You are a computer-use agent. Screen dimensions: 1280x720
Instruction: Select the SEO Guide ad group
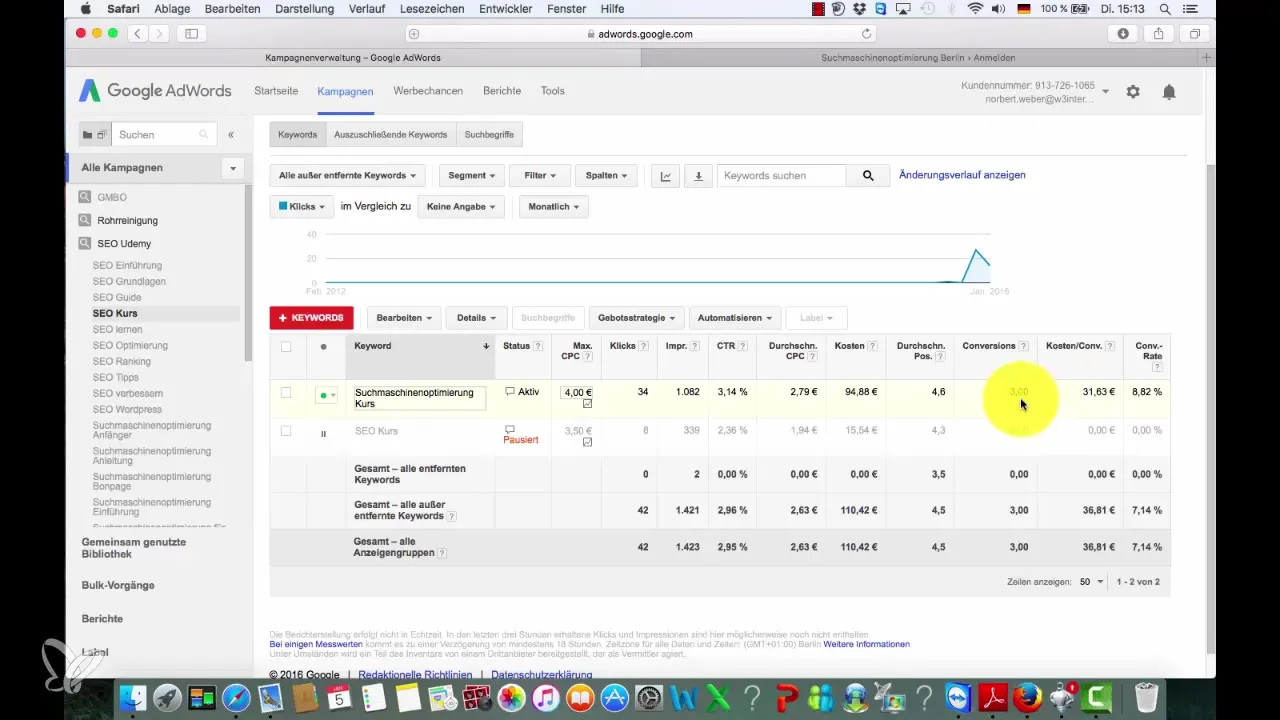coord(117,297)
